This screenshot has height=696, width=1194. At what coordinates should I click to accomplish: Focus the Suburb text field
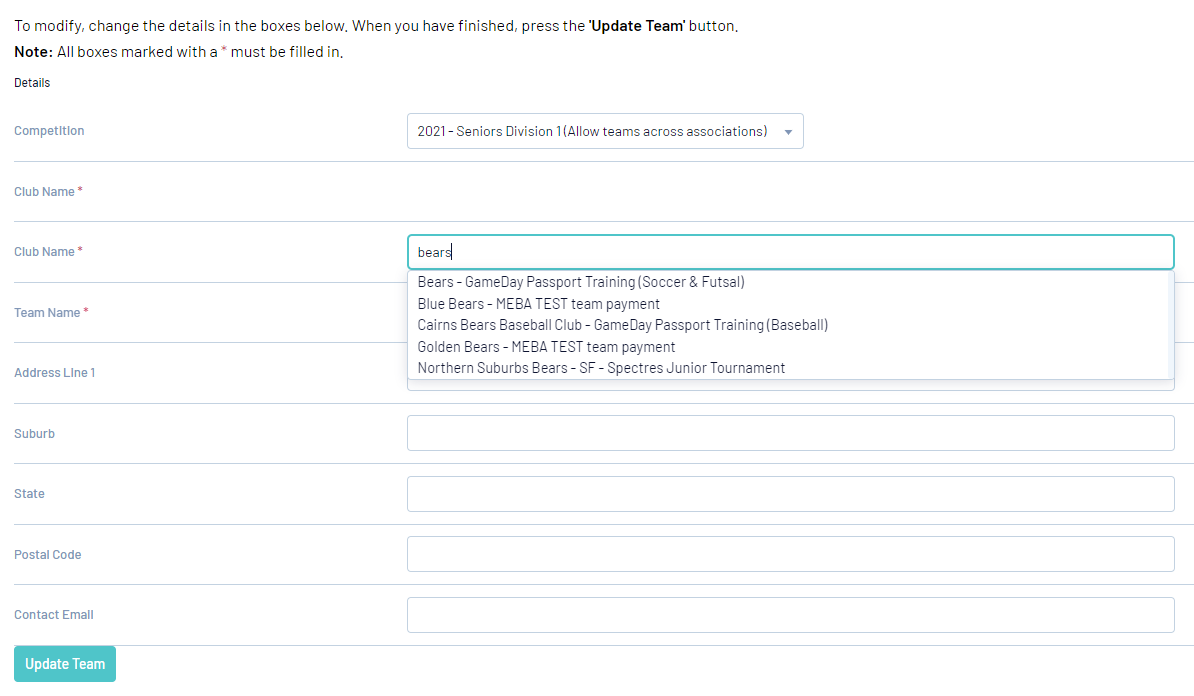[790, 433]
